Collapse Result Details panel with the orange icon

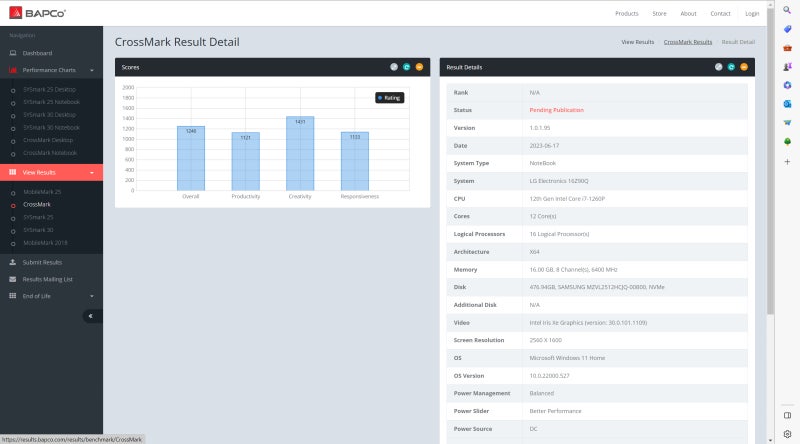coord(744,67)
